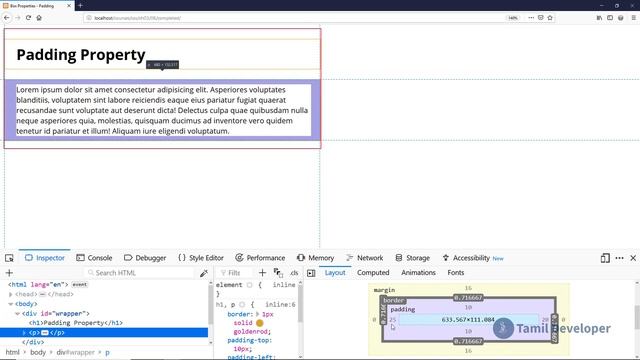
Task: Expand the border shorthand property
Action: click(258, 314)
